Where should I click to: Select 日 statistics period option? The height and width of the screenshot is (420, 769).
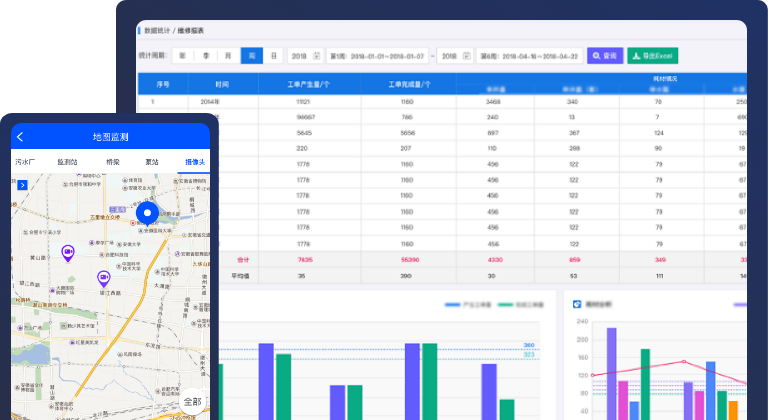coord(275,56)
